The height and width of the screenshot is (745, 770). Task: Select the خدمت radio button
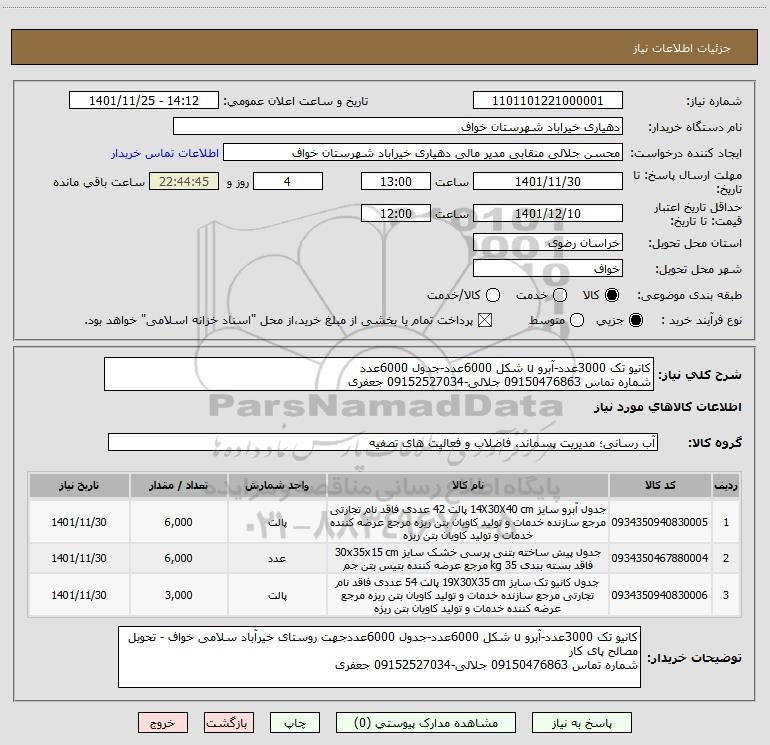coord(560,295)
